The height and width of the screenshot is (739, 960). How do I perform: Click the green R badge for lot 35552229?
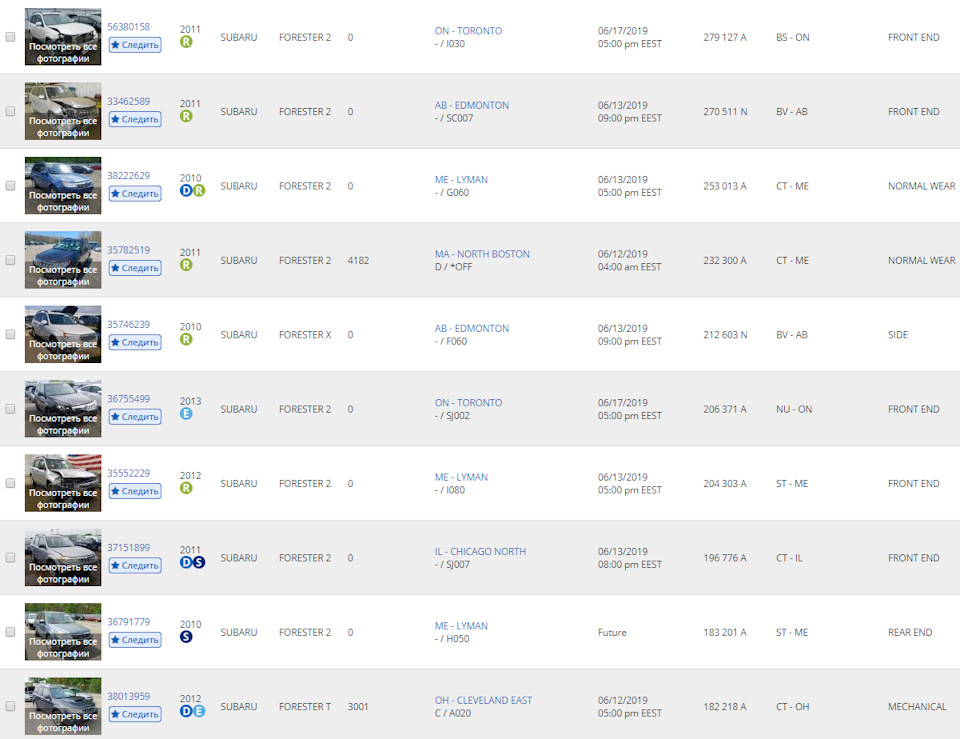(x=186, y=489)
